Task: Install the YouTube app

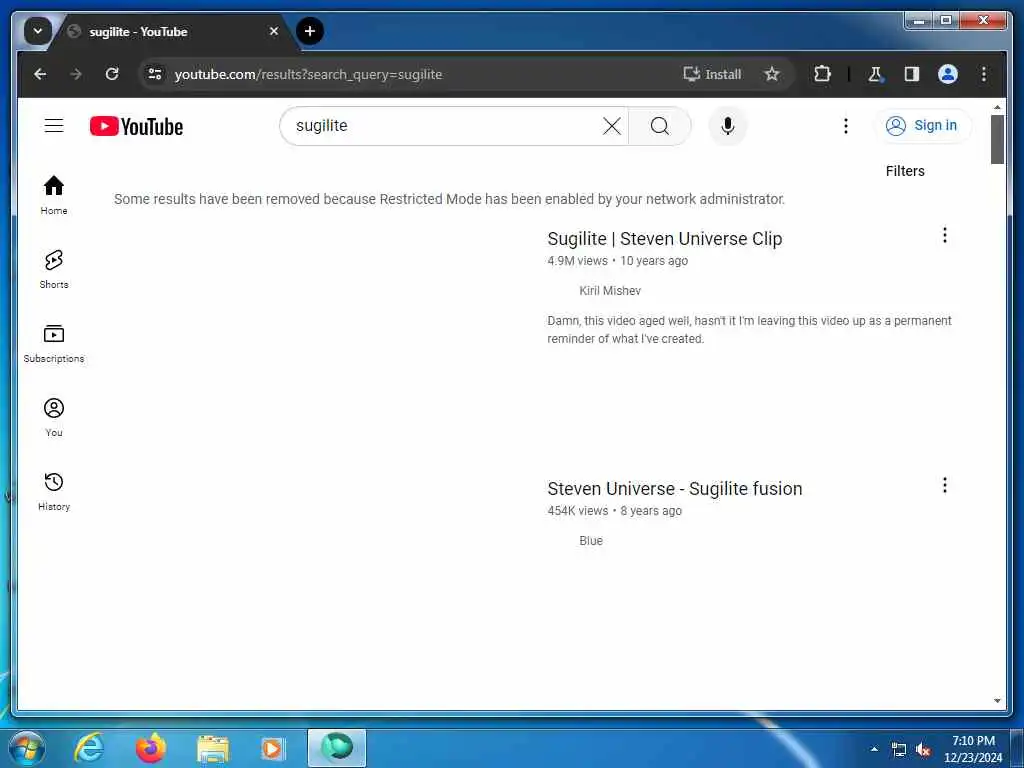Action: point(712,74)
